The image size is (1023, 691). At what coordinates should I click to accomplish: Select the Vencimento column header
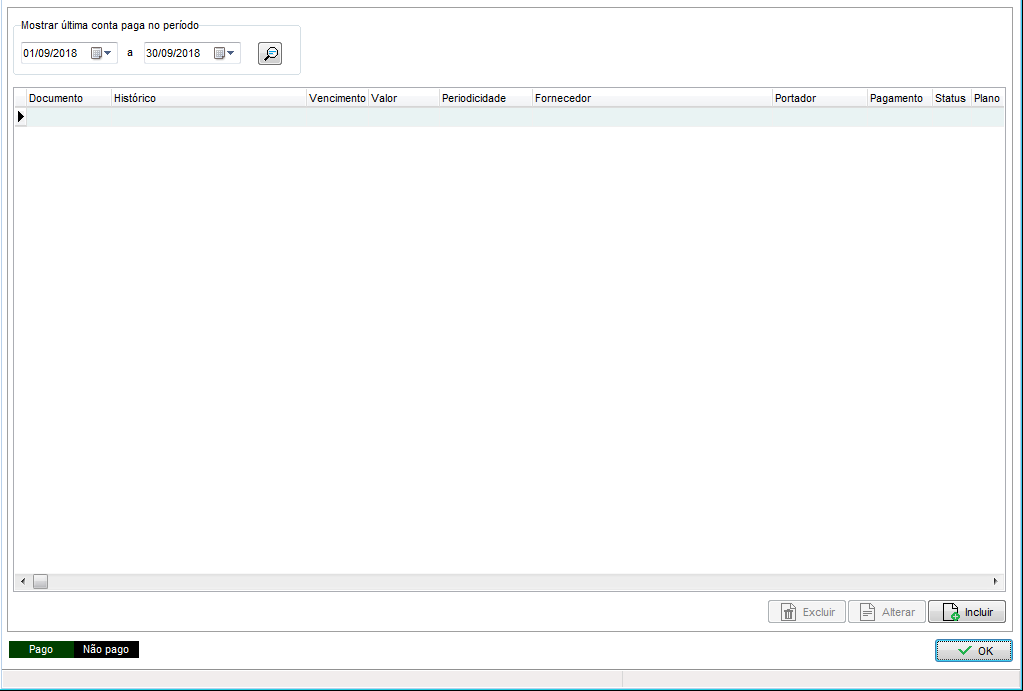[337, 98]
